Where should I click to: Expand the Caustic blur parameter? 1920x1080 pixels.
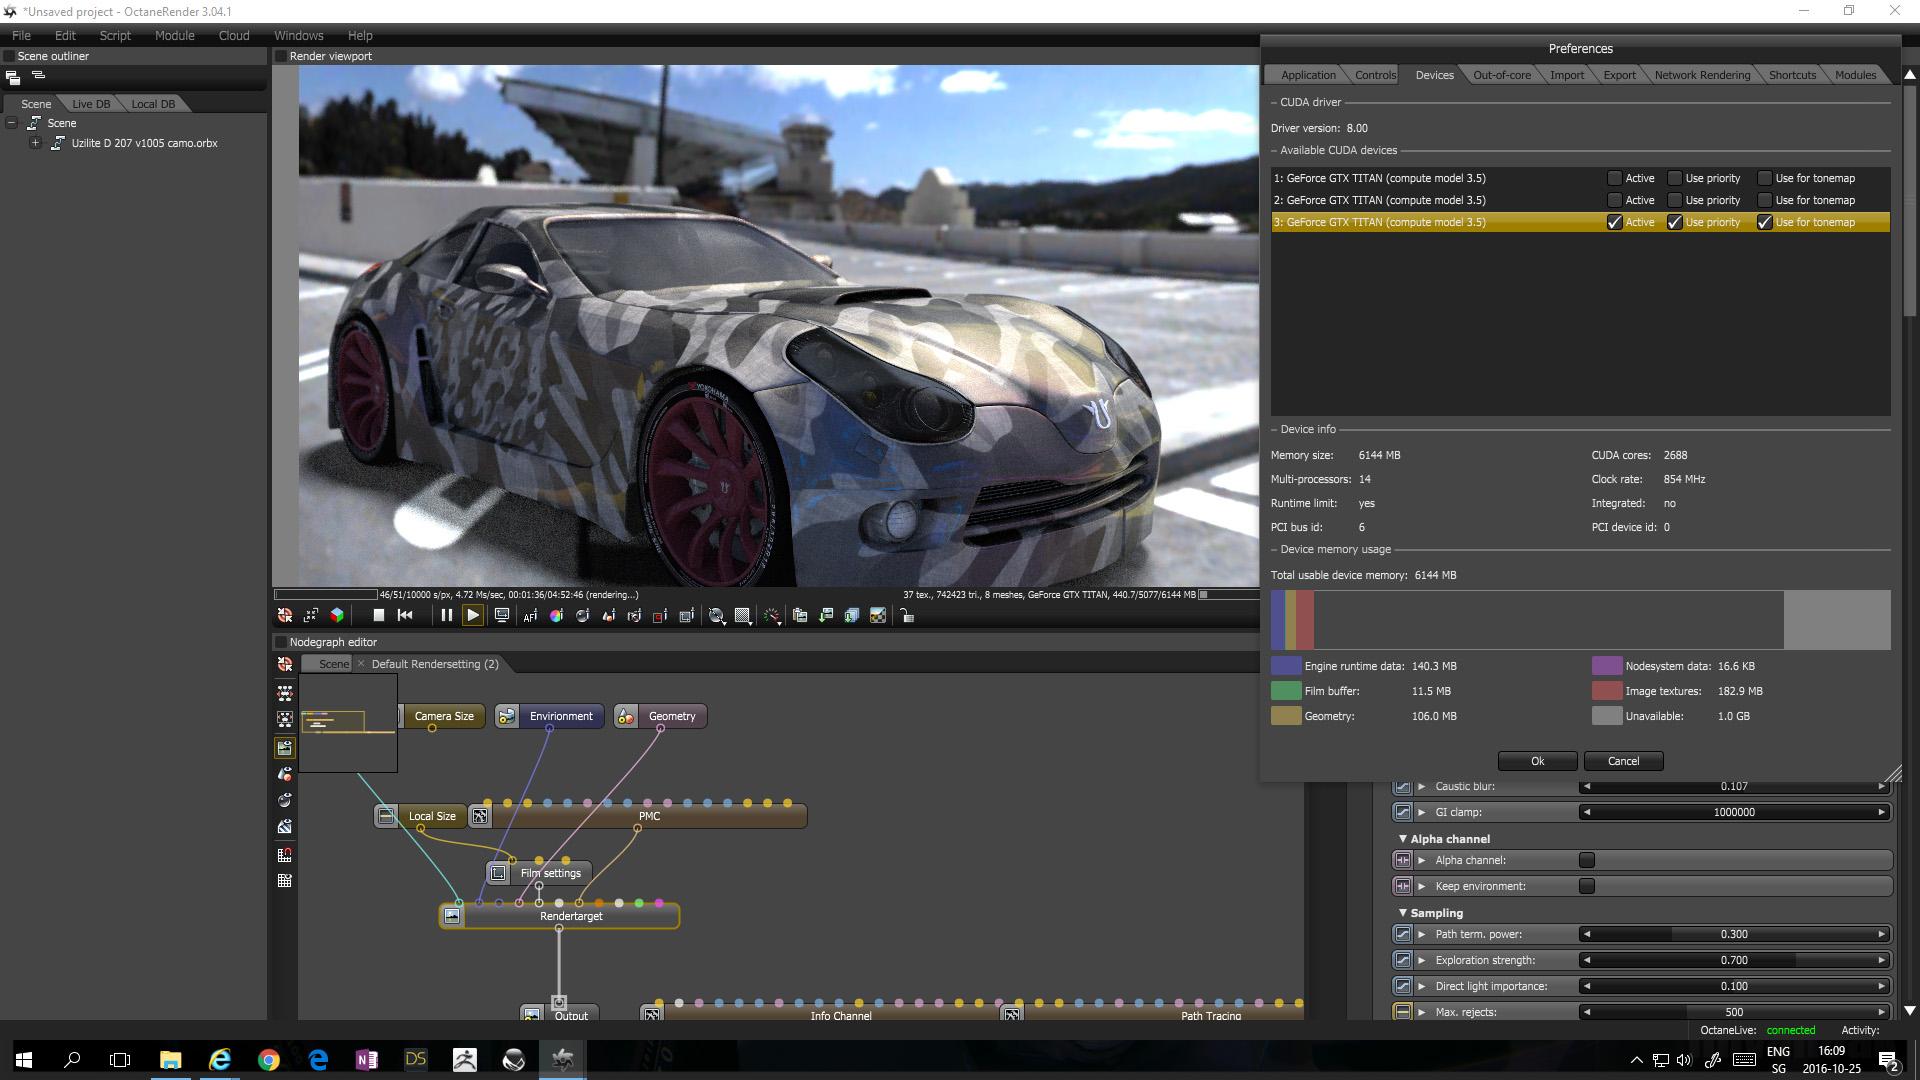click(1422, 786)
